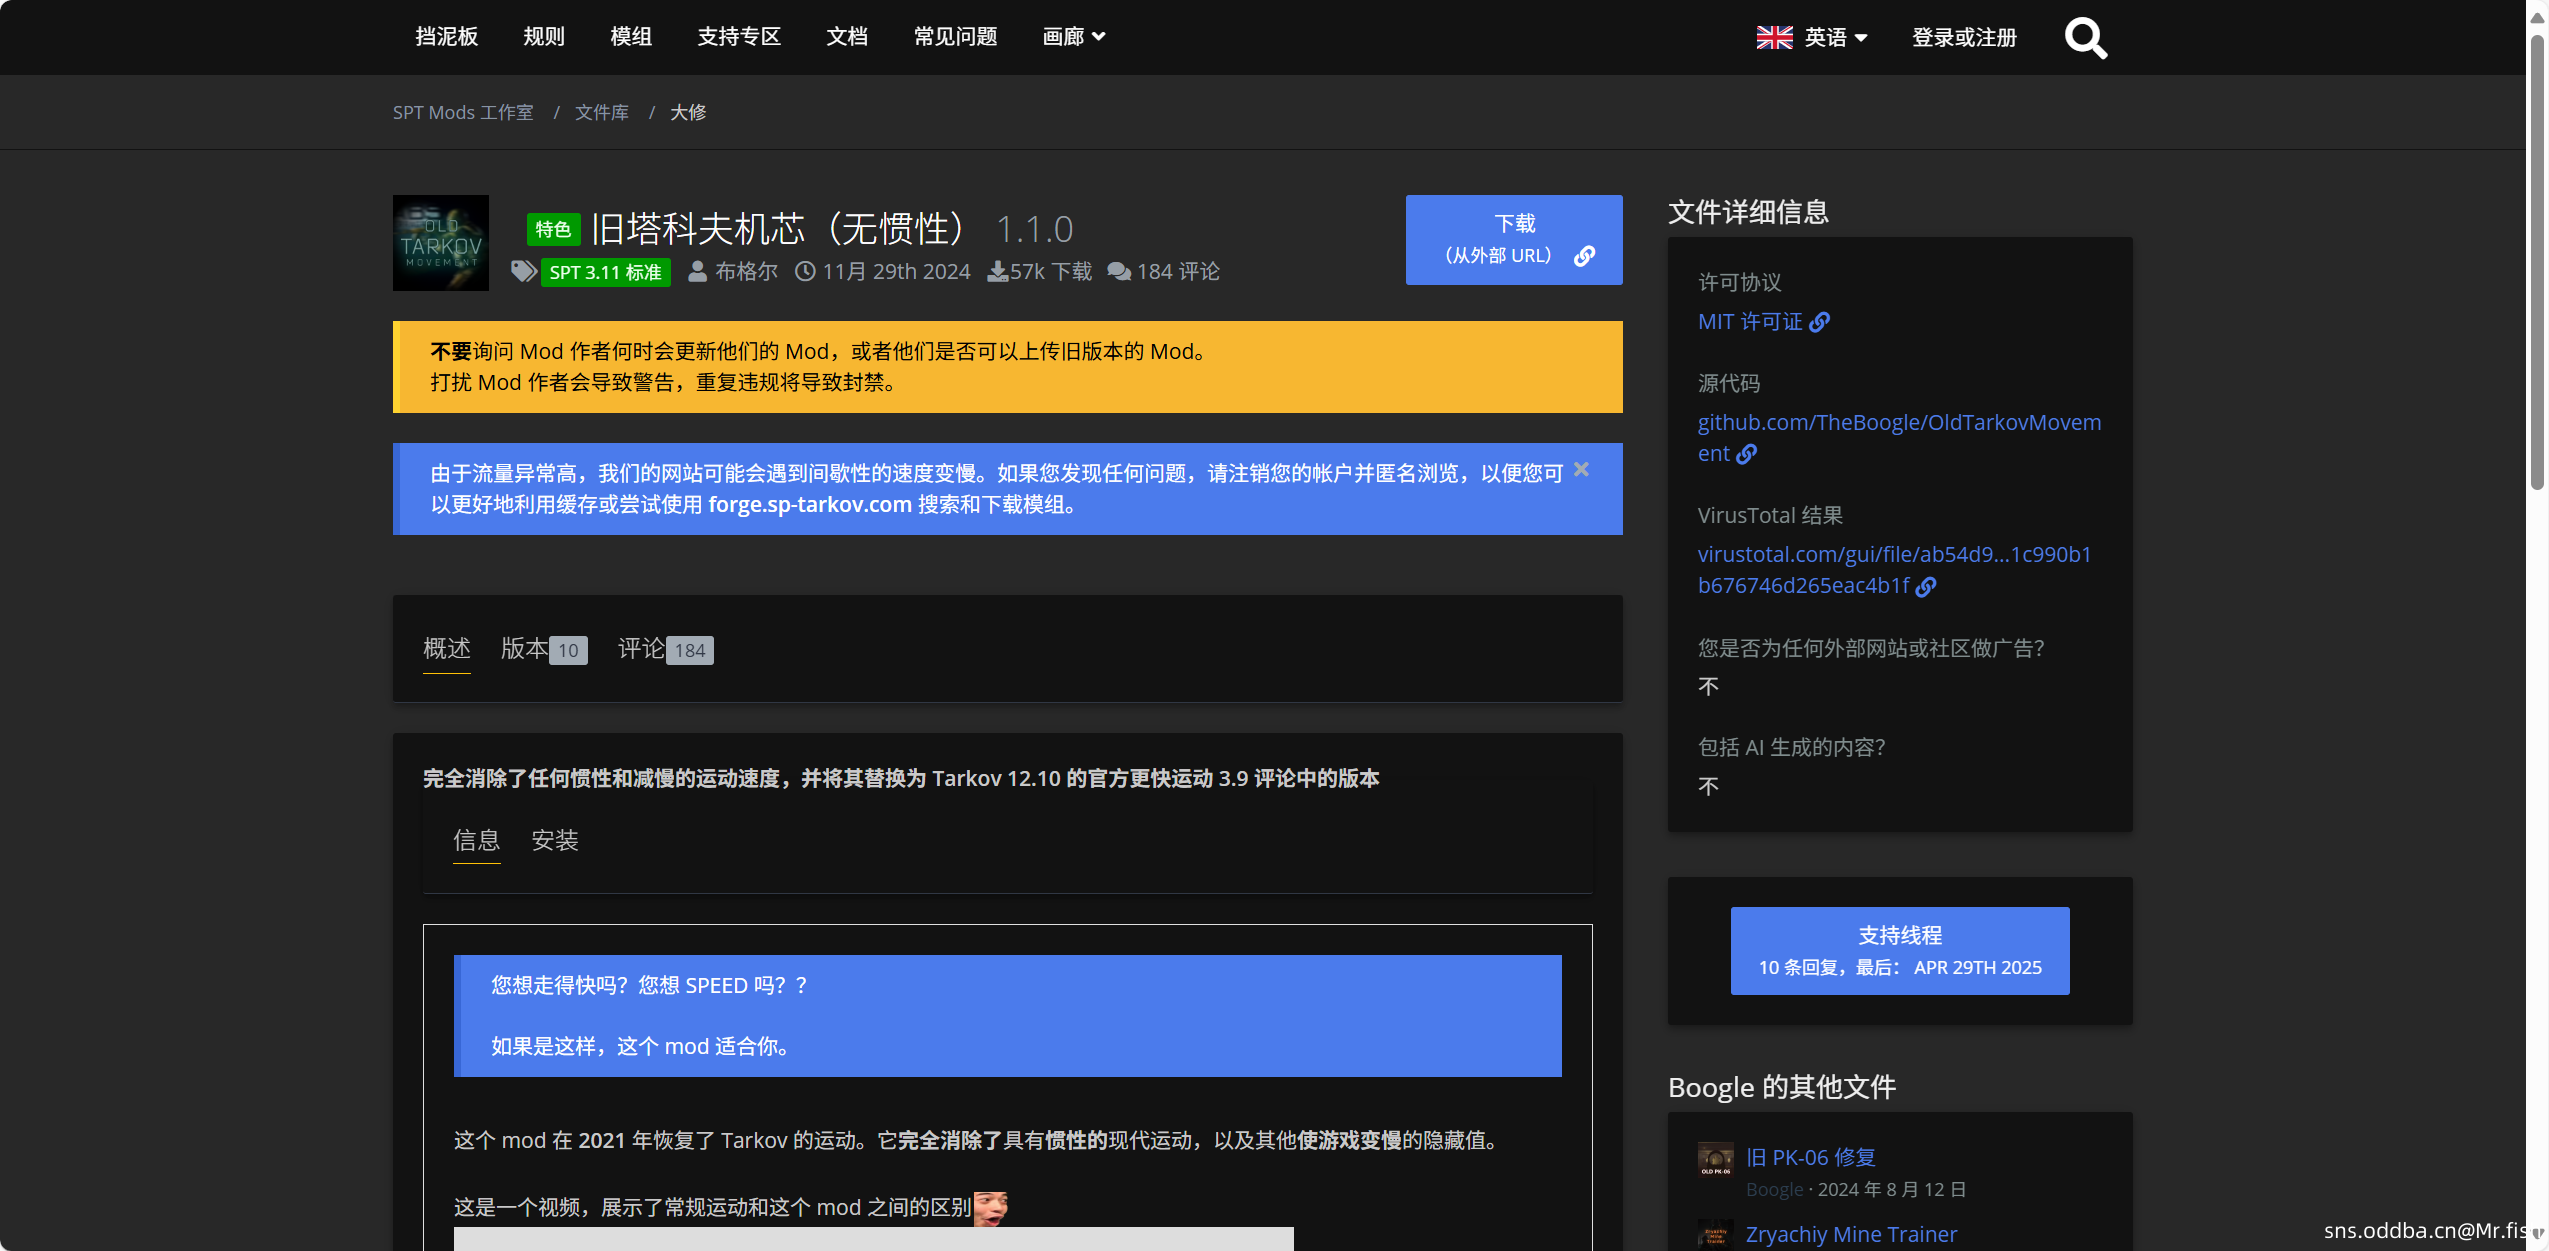Open the search magnifier icon
Screen dimensions: 2549x1251
coord(2085,38)
